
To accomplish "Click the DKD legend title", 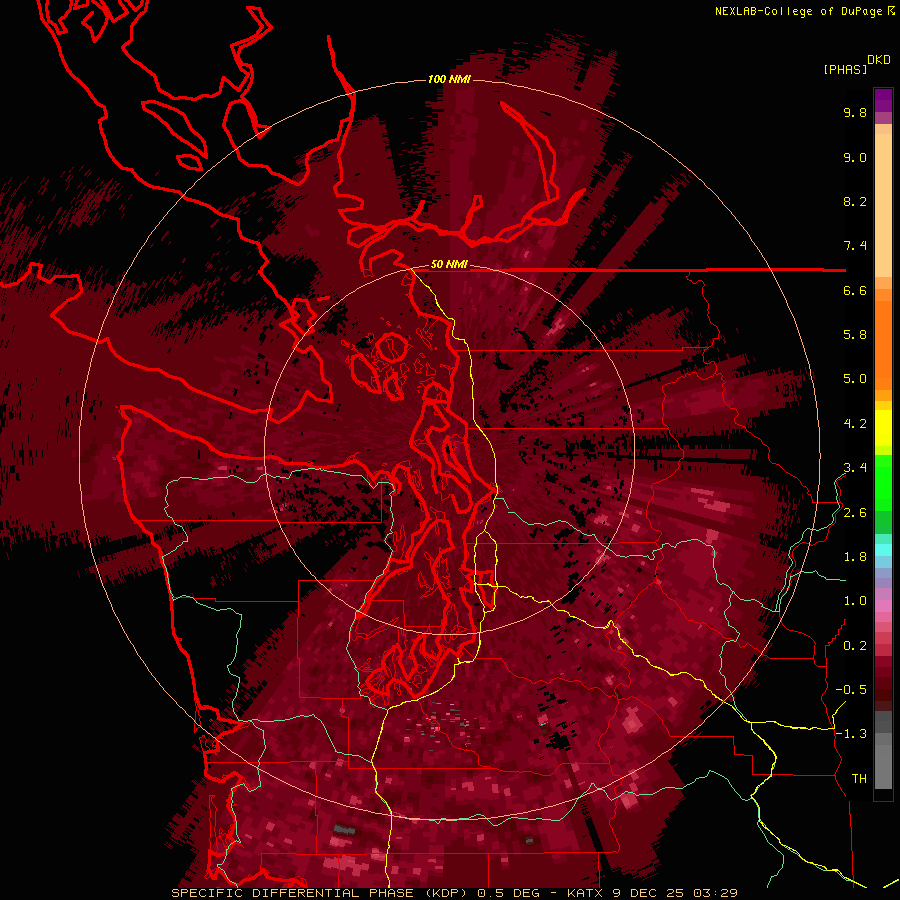I will coord(879,60).
